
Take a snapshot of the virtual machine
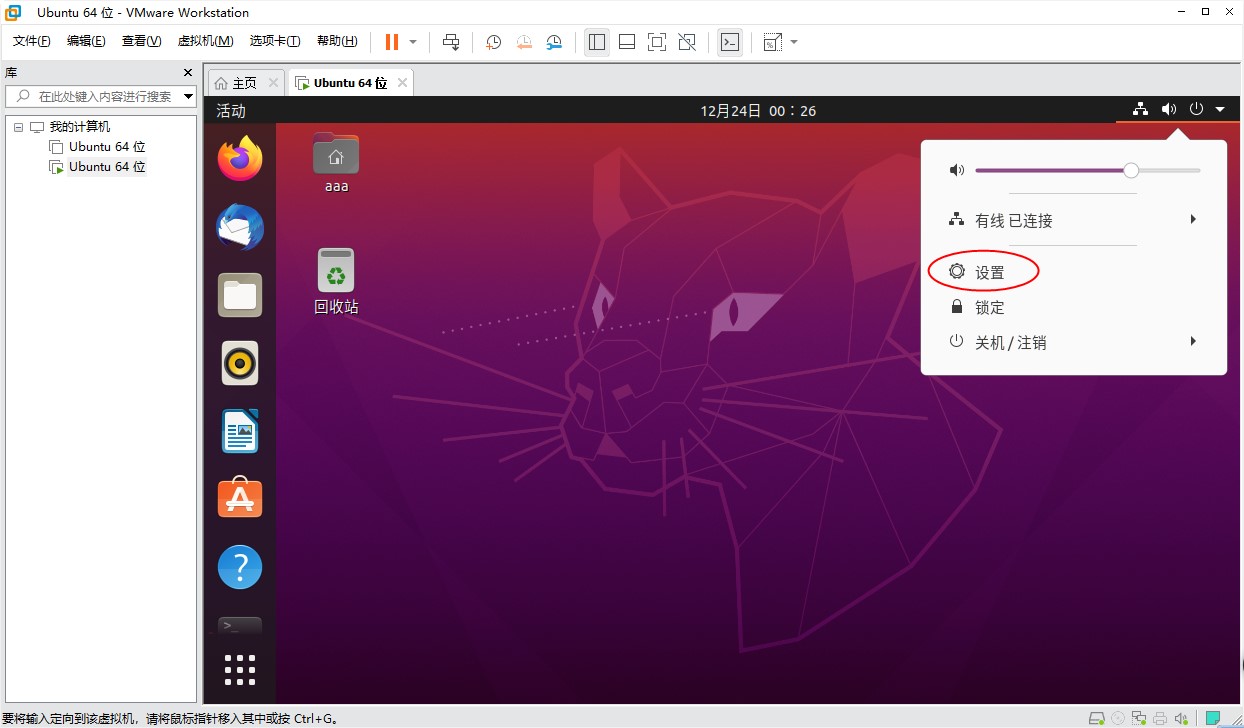pyautogui.click(x=493, y=42)
